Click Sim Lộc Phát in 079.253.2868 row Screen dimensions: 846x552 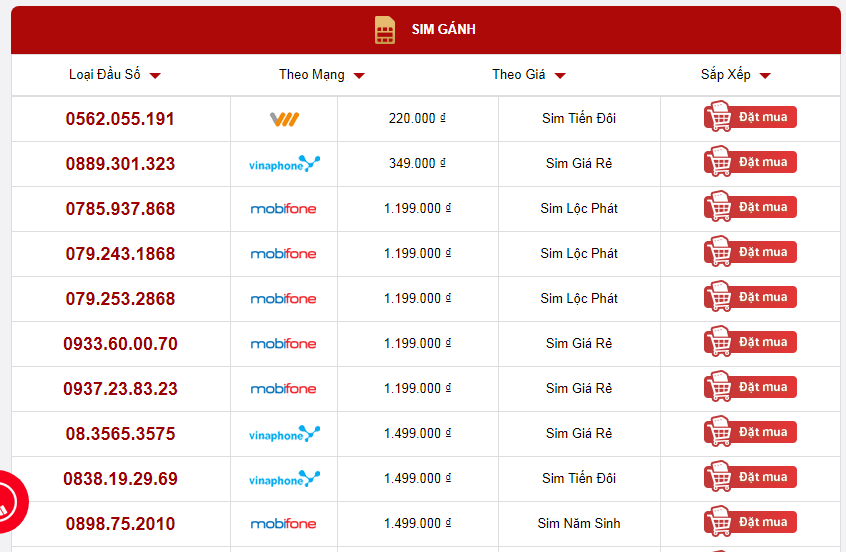point(579,298)
